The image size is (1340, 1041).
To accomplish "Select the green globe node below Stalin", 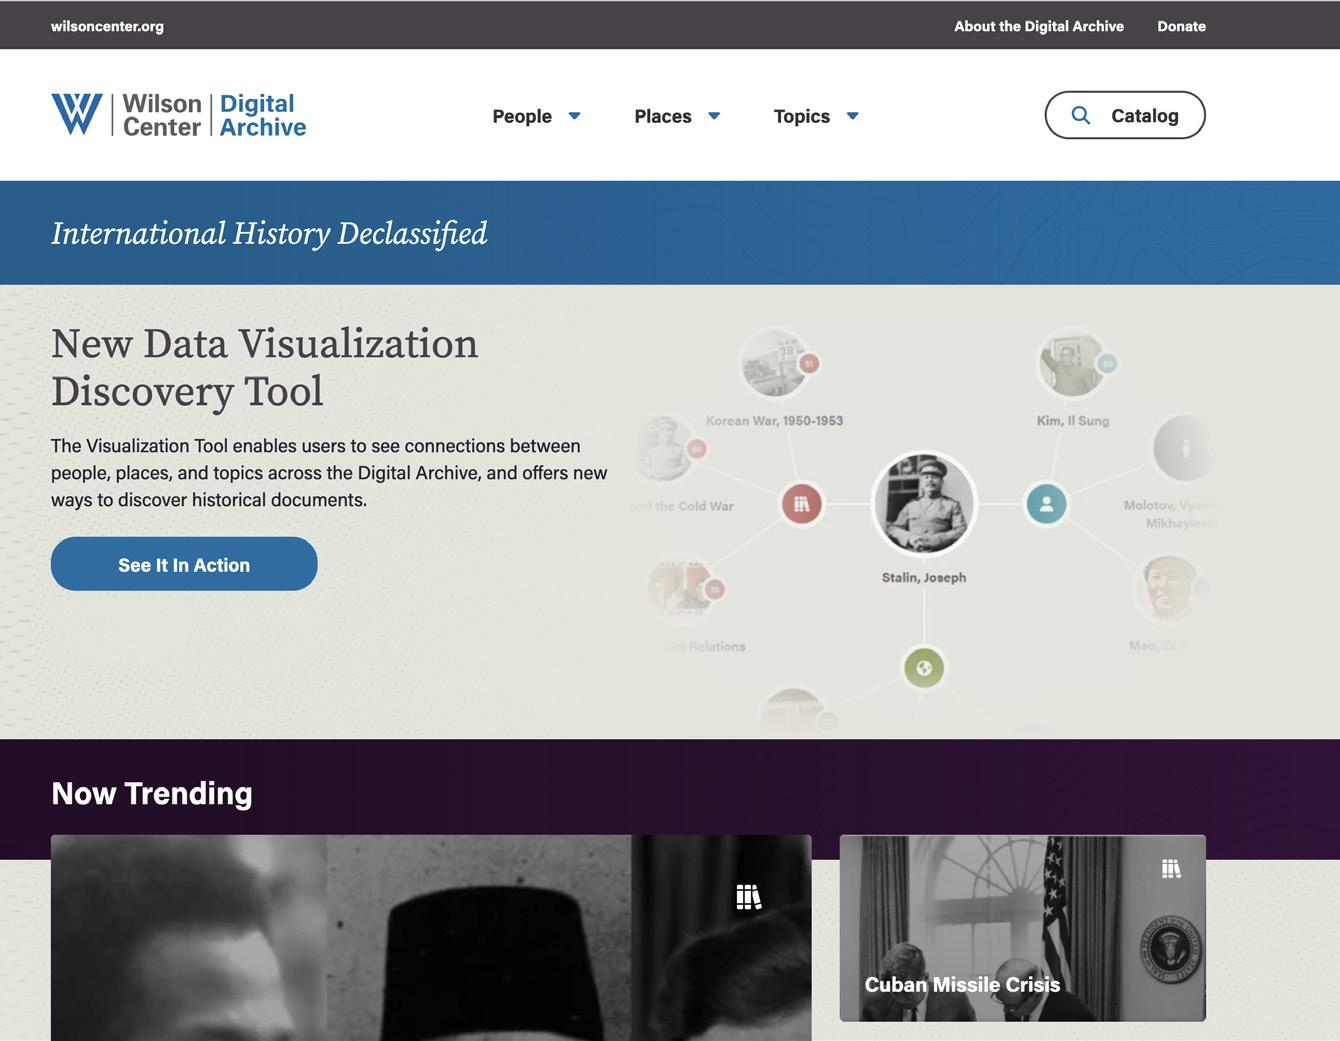I will point(924,668).
